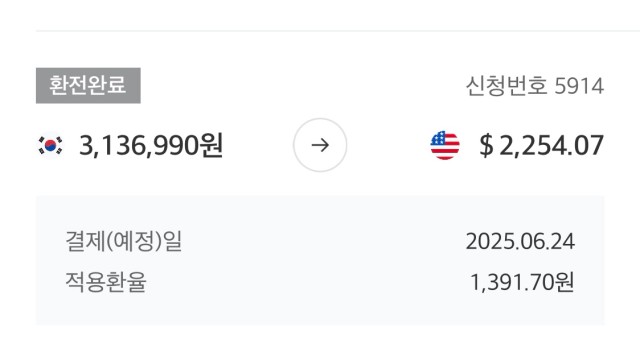Click the dollar sign before 2,254.07
This screenshot has width=640, height=360.
[486, 146]
